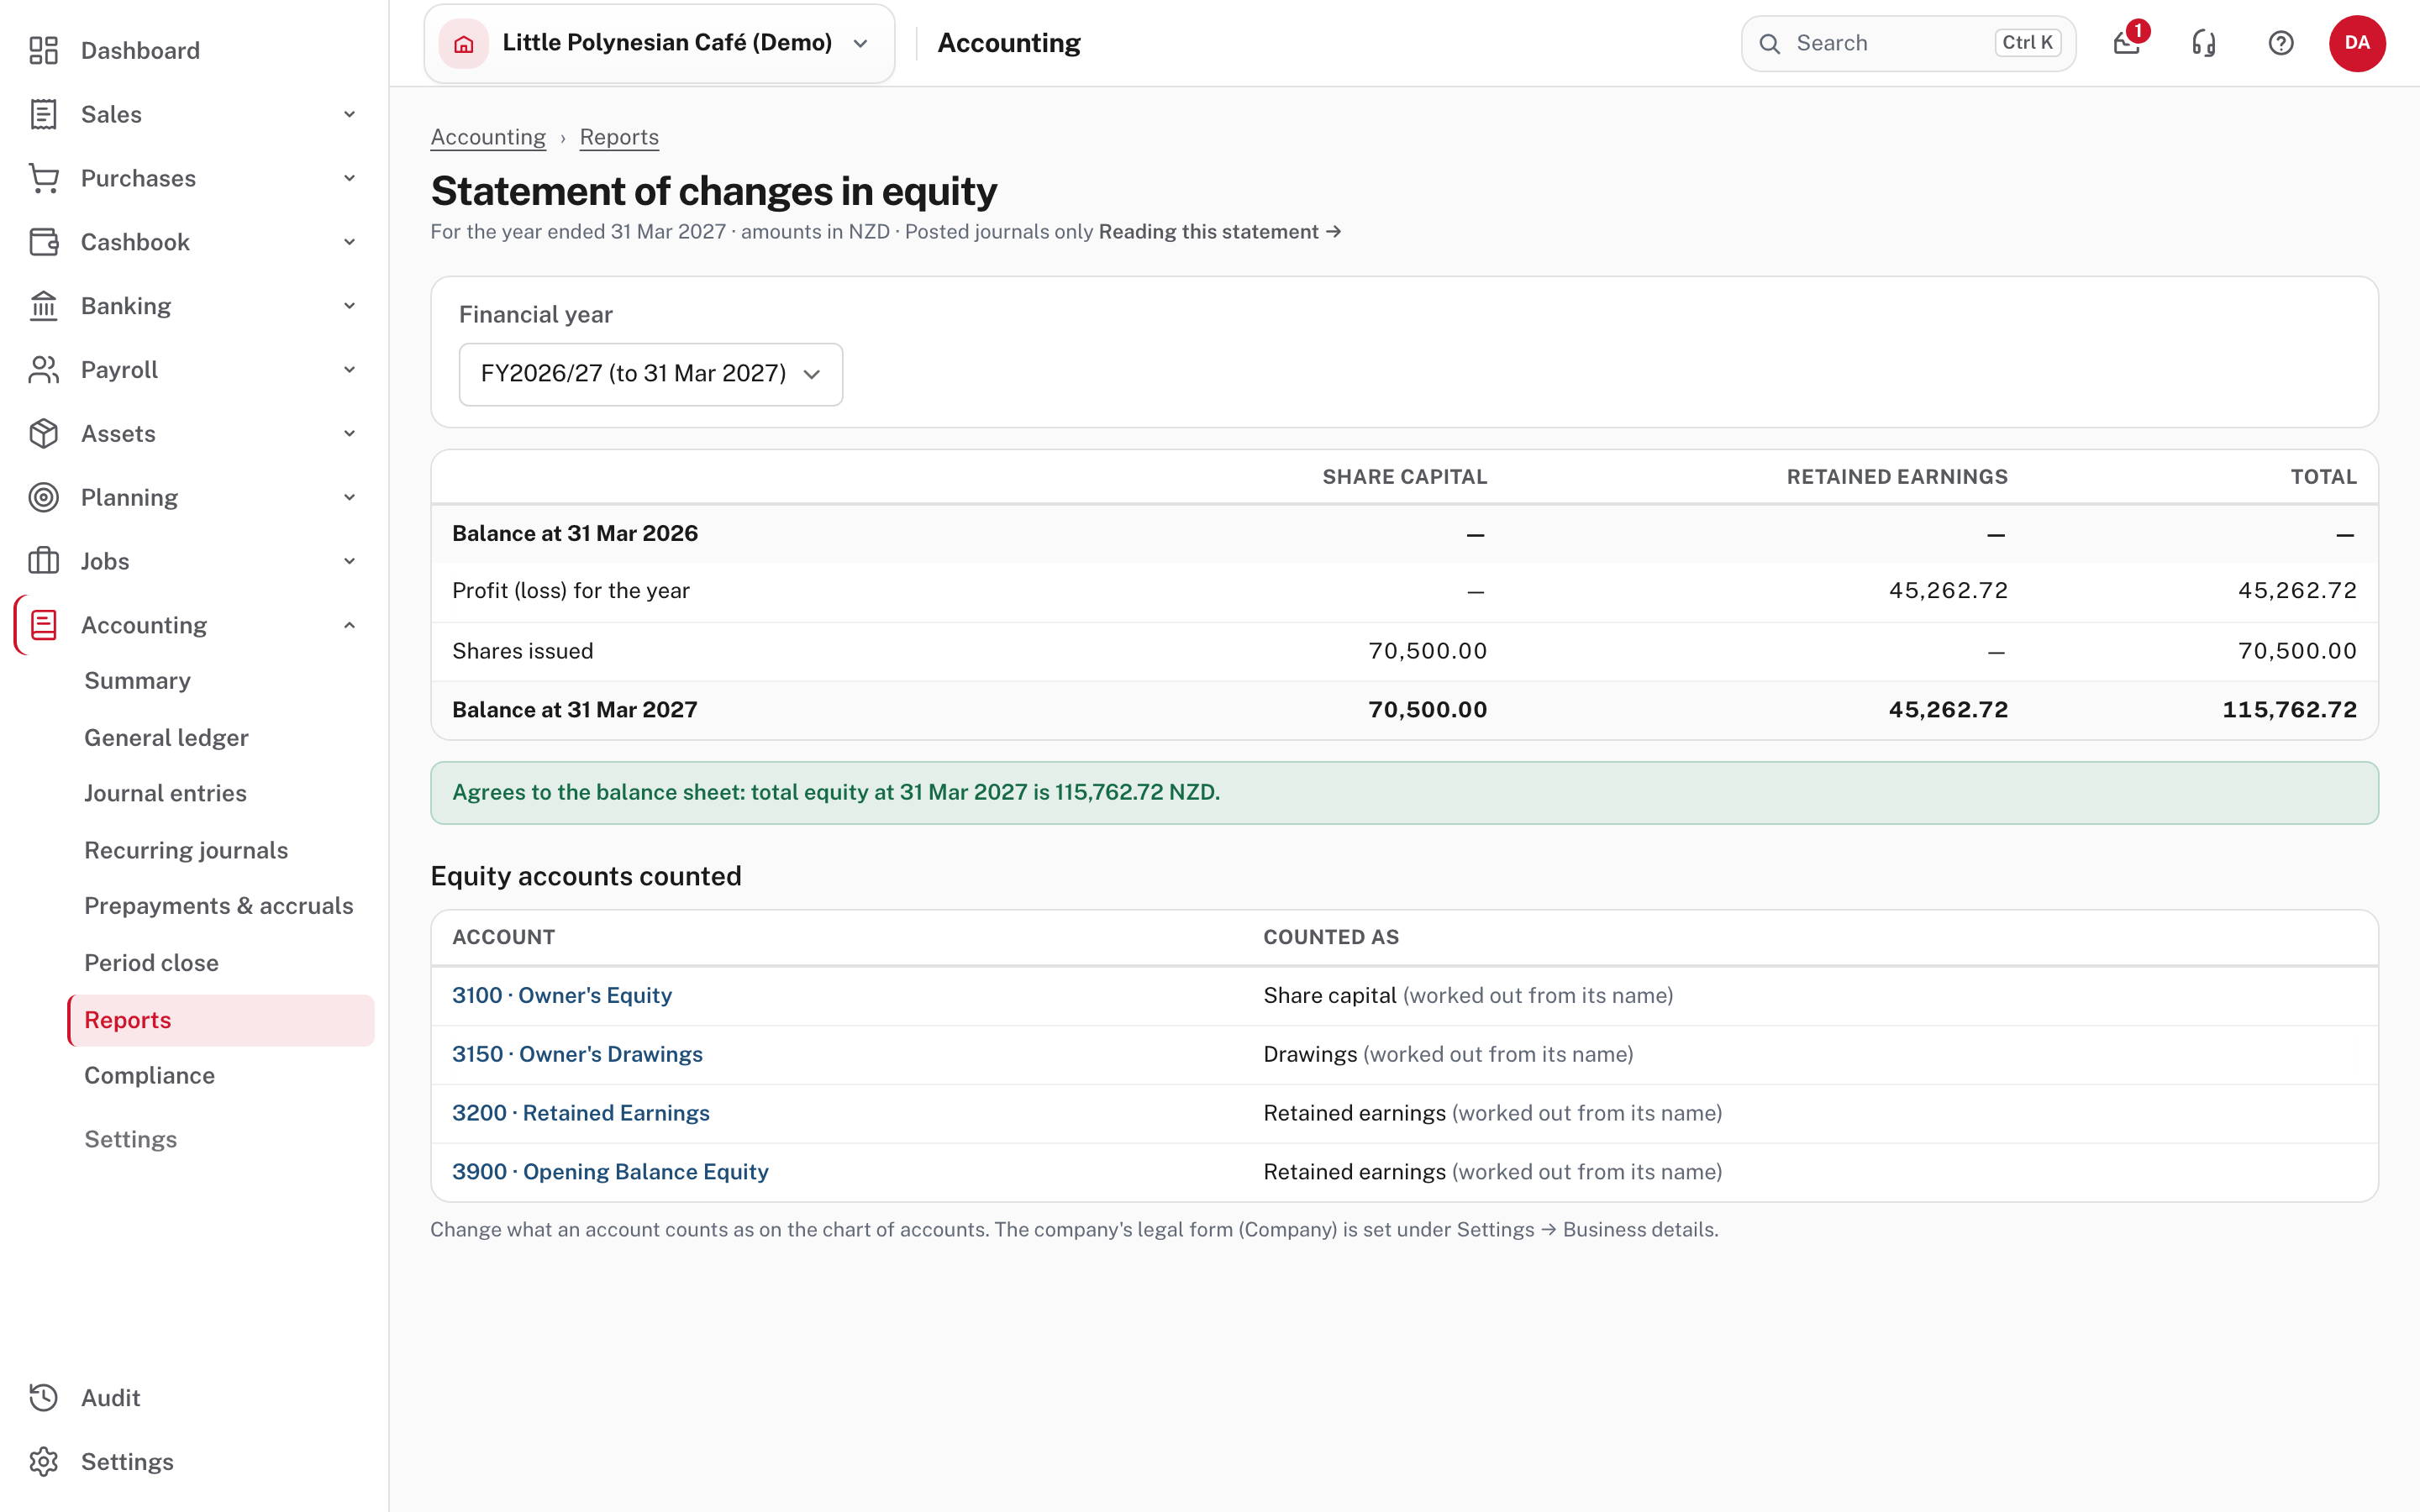Expand the Sales menu chevron
Screen dimensions: 2420x1512
[x=350, y=114]
